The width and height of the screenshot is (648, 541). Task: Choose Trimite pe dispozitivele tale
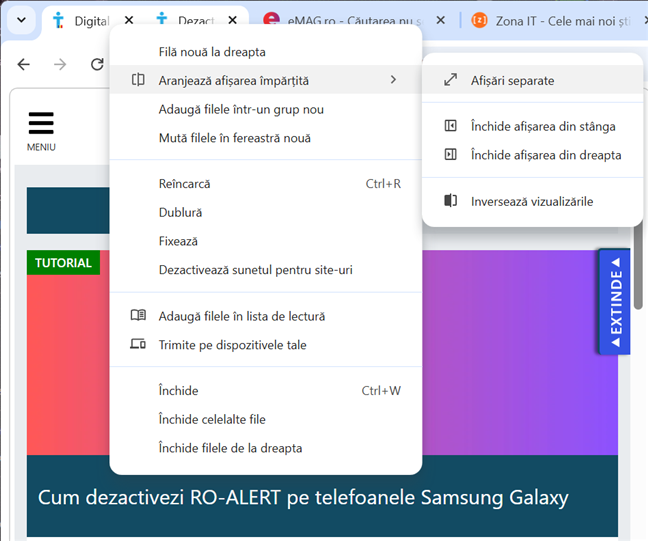pyautogui.click(x=266, y=345)
